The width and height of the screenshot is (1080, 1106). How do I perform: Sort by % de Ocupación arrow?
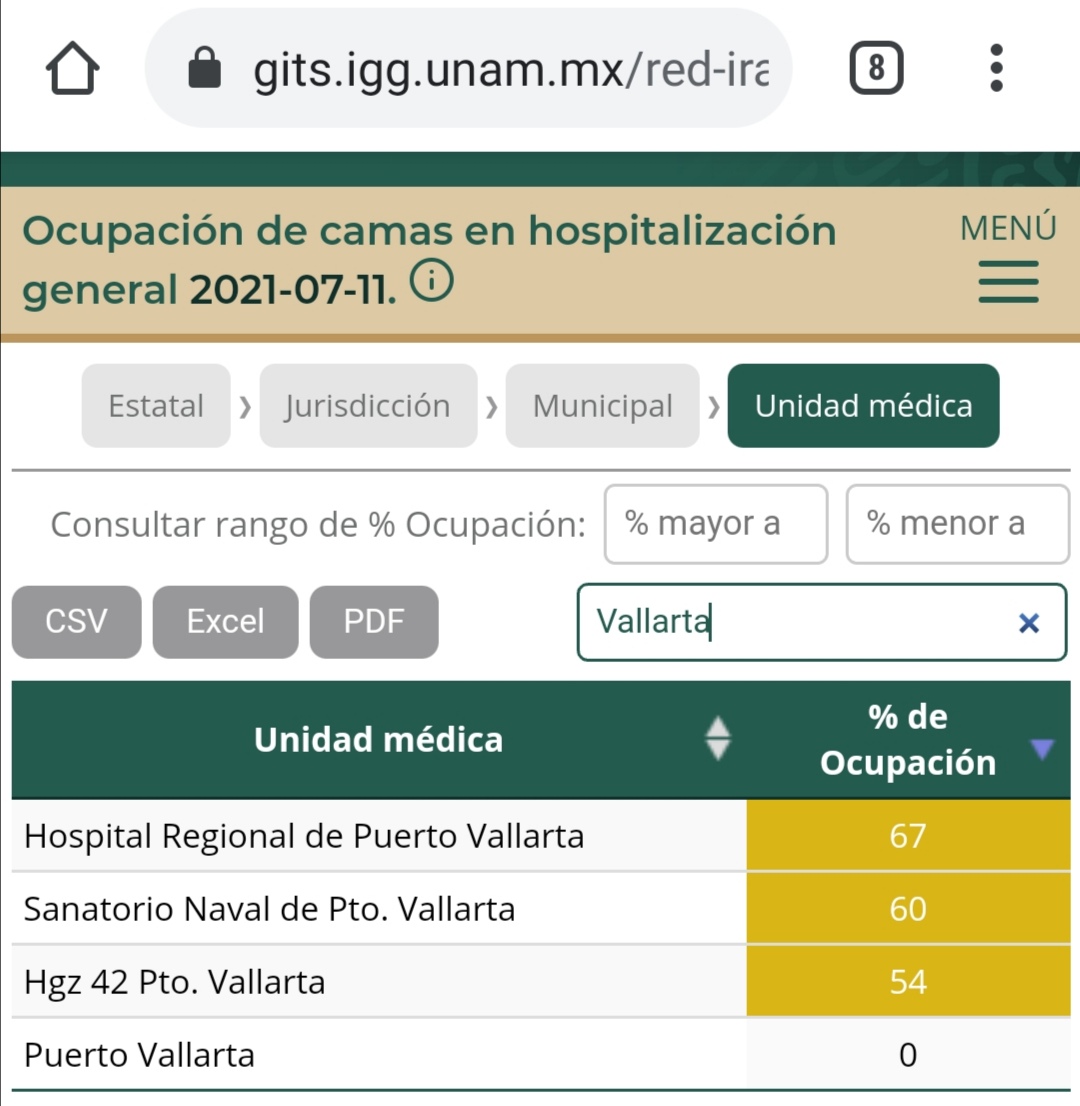click(1042, 749)
